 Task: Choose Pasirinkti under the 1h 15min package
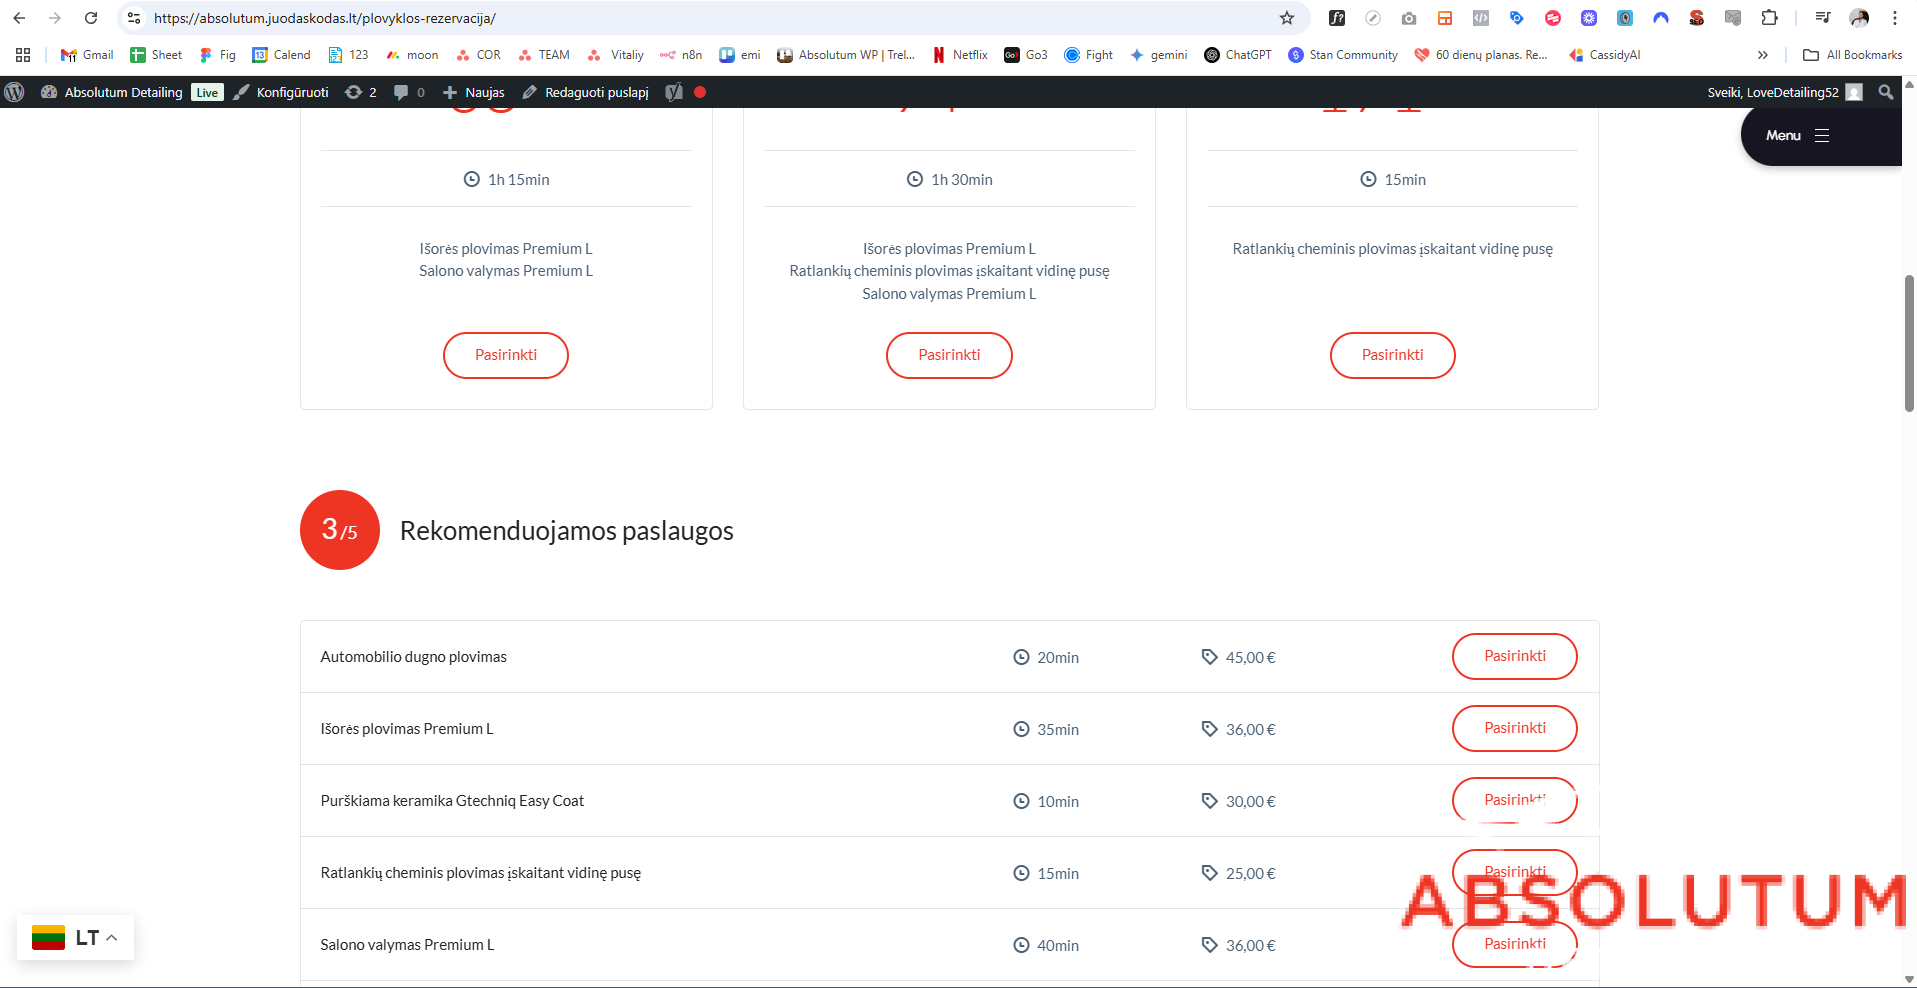(x=506, y=355)
